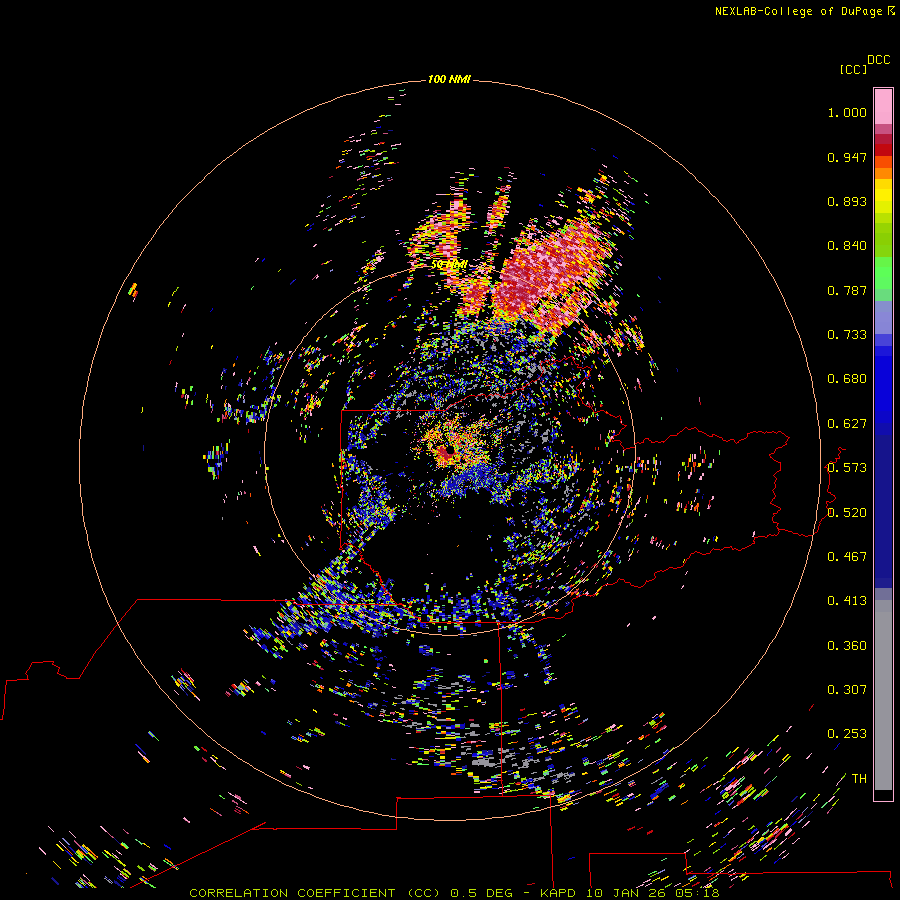Click the 100 NMI range ring label
This screenshot has height=900, width=900.
(449, 79)
